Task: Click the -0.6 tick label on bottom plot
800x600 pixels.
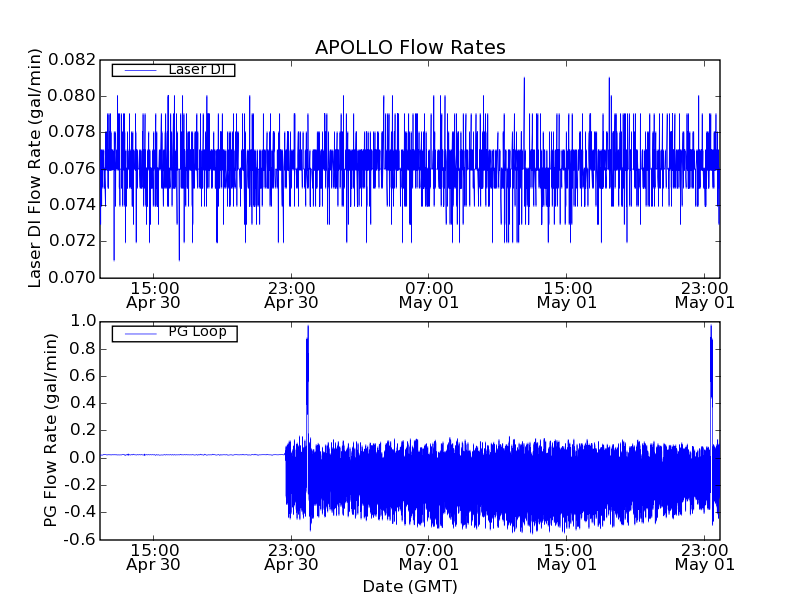Action: [79, 539]
